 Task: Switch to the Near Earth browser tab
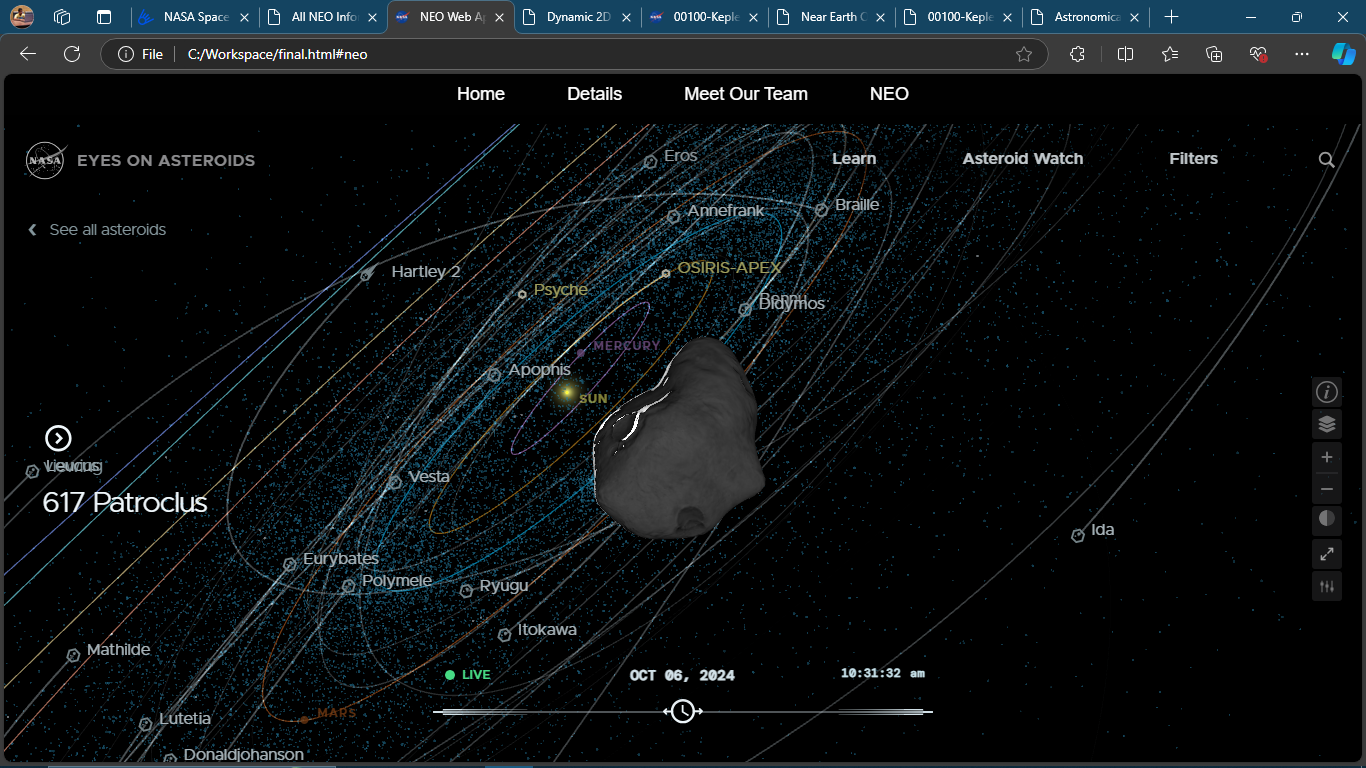point(831,17)
